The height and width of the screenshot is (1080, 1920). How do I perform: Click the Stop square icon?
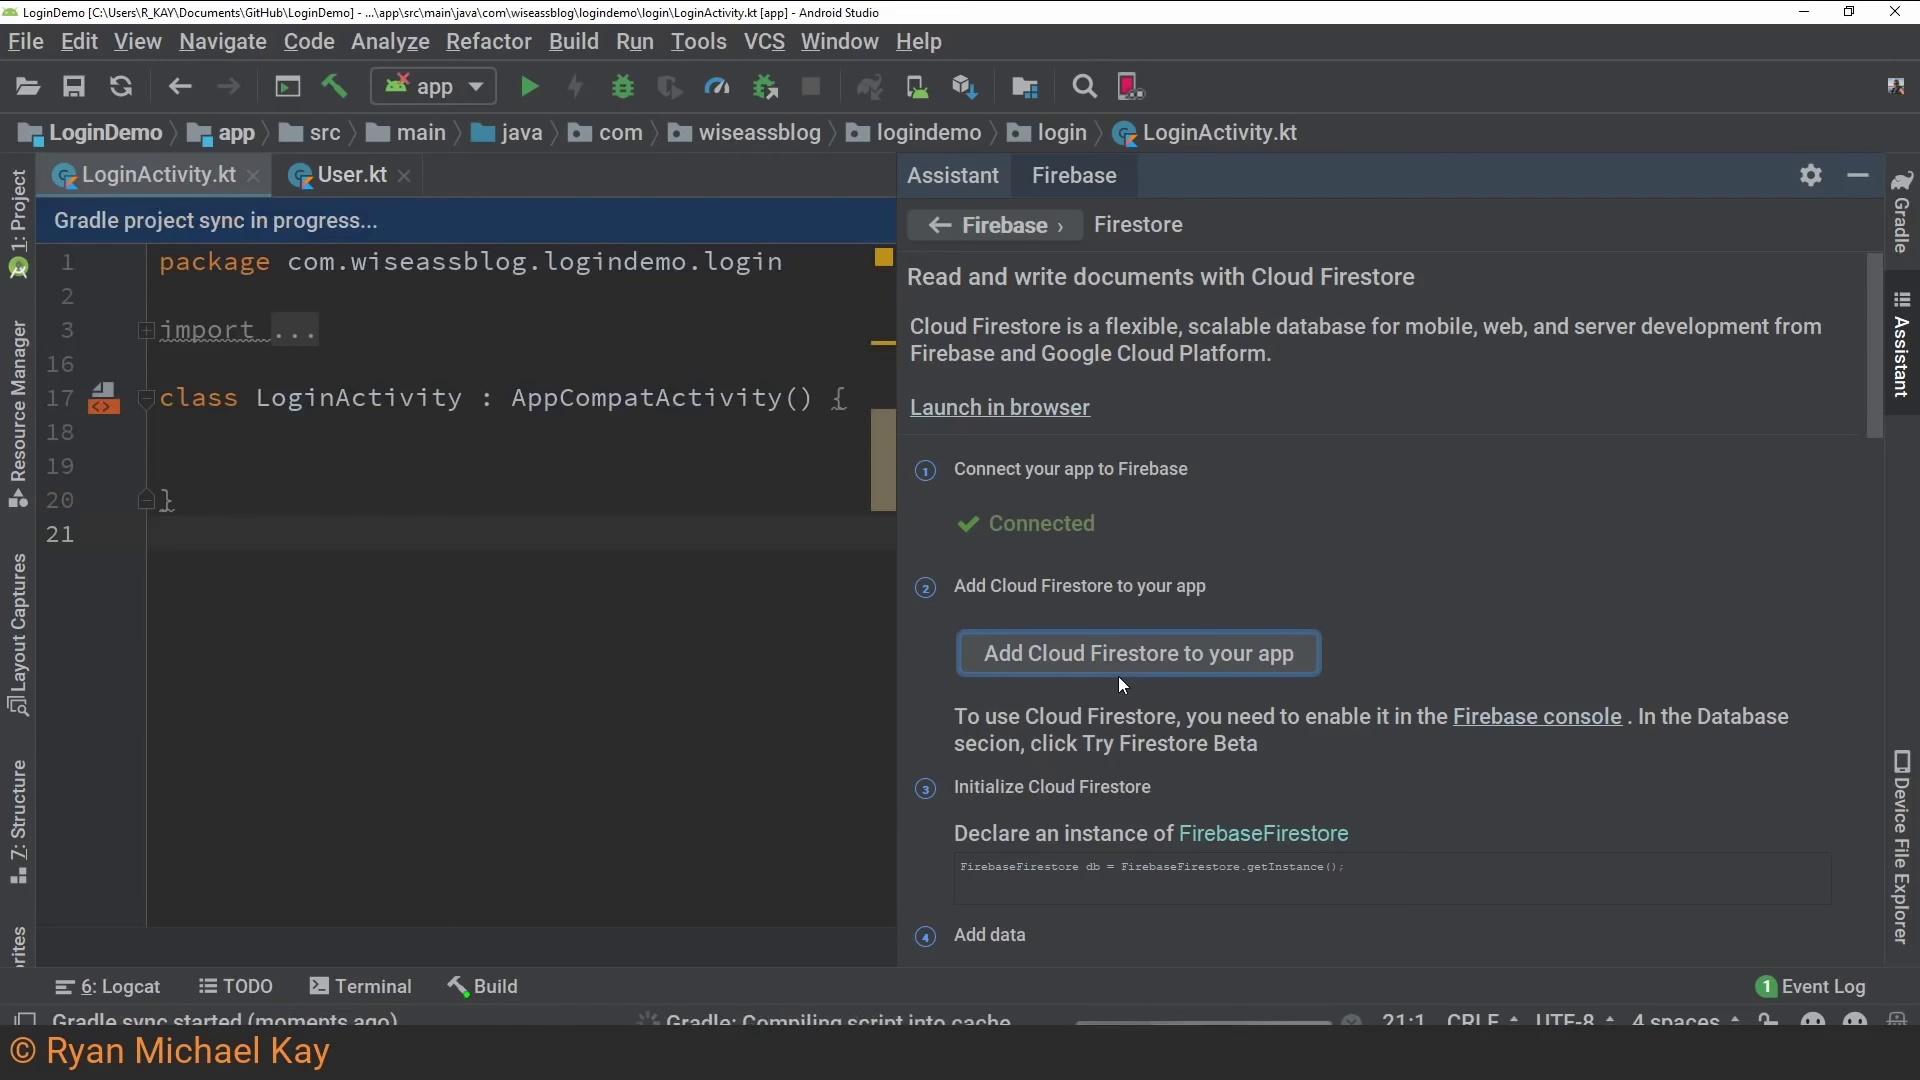click(x=811, y=87)
